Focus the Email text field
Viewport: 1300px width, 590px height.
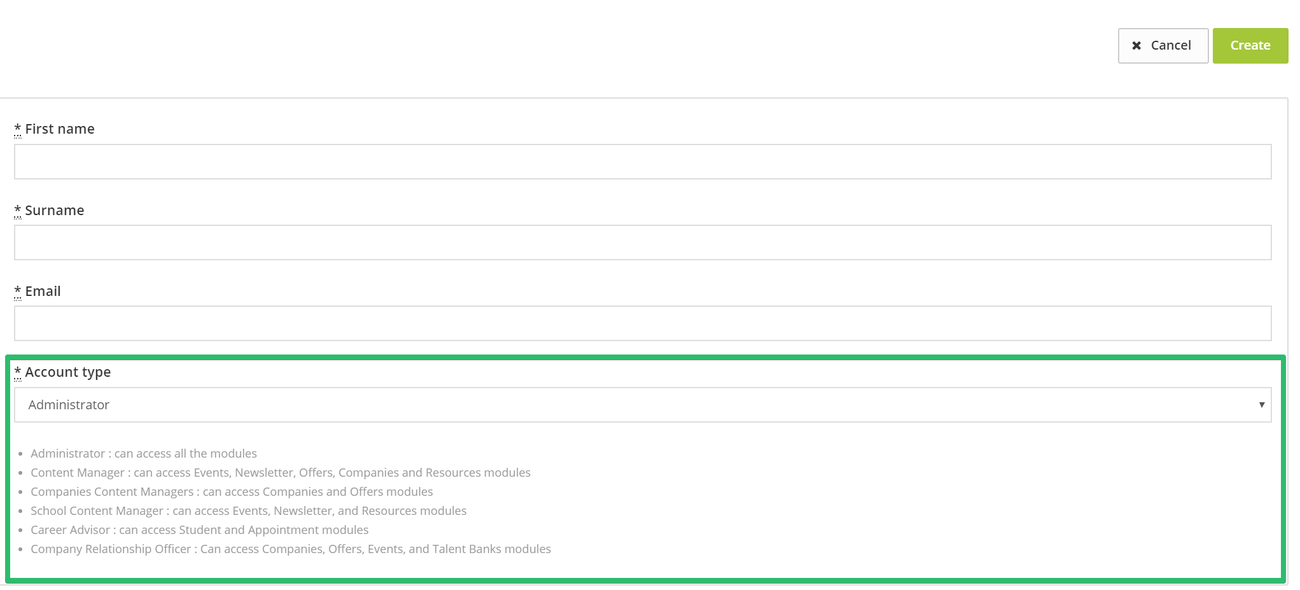[x=643, y=323]
